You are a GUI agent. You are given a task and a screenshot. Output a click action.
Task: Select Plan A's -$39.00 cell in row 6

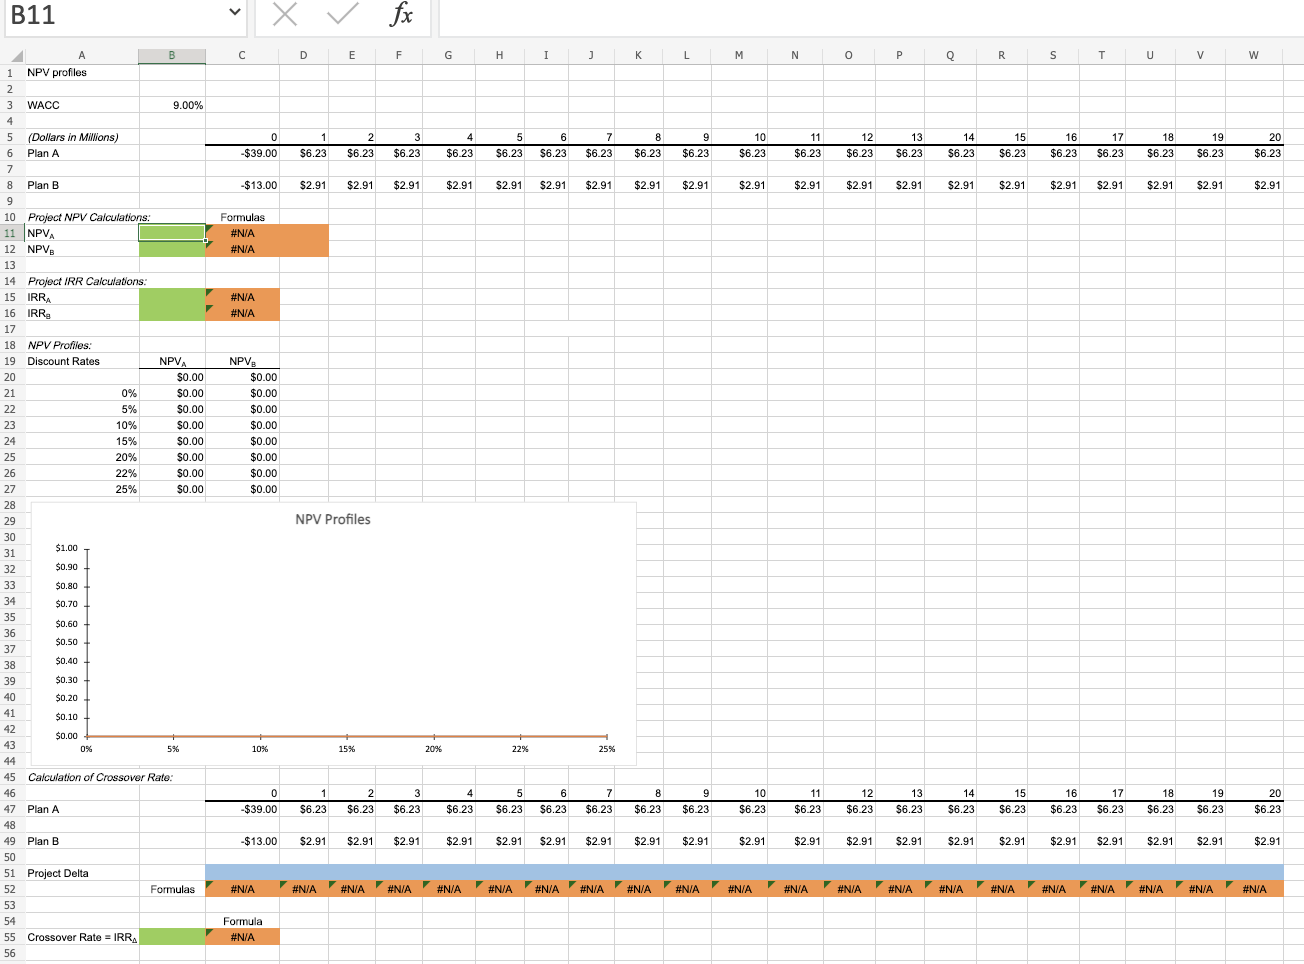pyautogui.click(x=243, y=153)
